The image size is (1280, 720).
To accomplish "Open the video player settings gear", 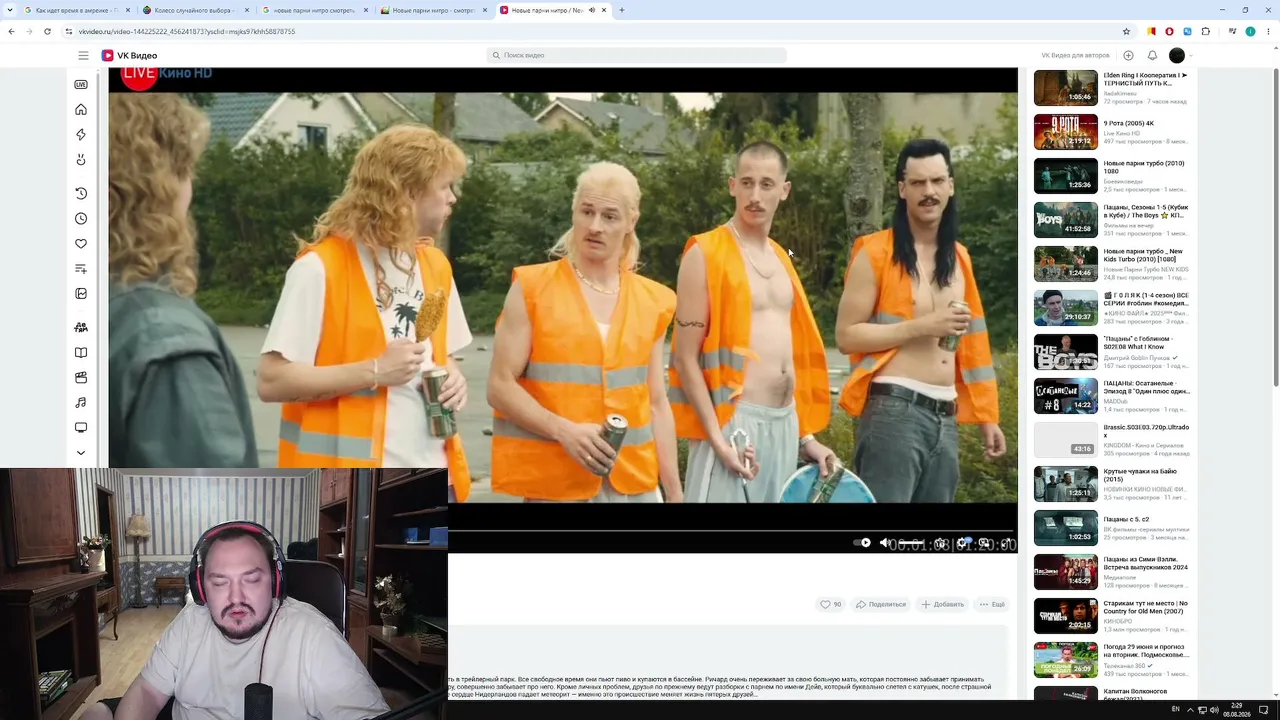I will point(962,543).
